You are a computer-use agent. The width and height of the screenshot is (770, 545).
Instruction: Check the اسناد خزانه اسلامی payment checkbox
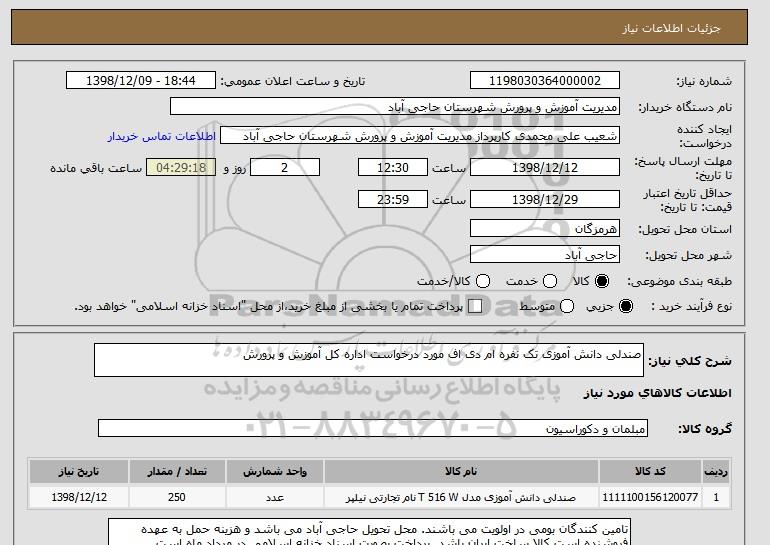[x=475, y=306]
